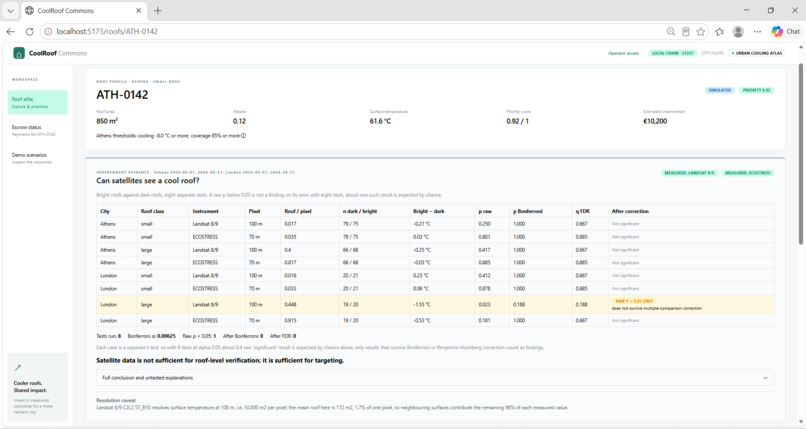Reload the page with the refresh icon
This screenshot has width=806, height=429.
[29, 31]
